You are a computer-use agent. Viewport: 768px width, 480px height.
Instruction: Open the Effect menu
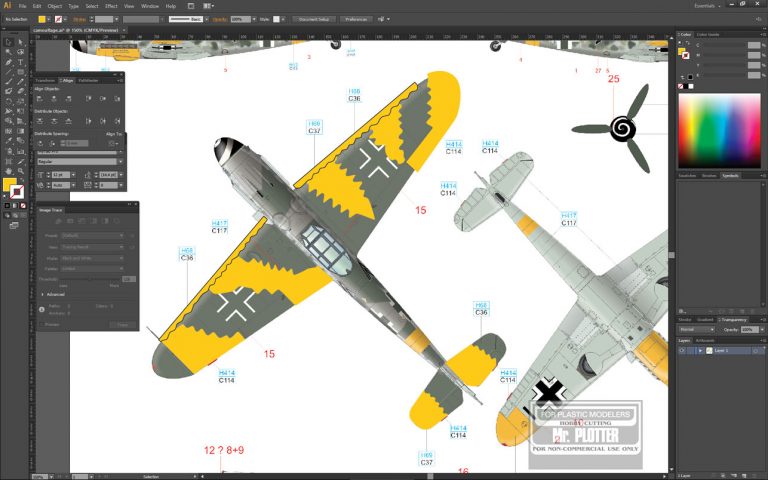[111, 6]
